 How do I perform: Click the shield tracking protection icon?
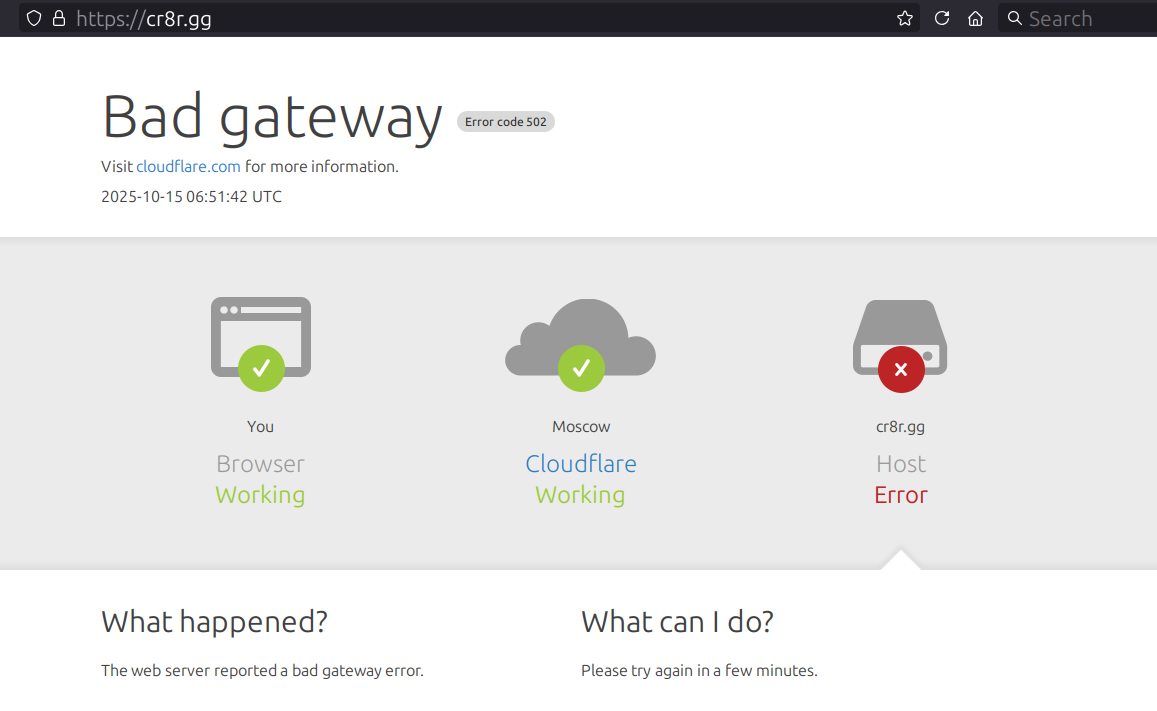coord(34,18)
